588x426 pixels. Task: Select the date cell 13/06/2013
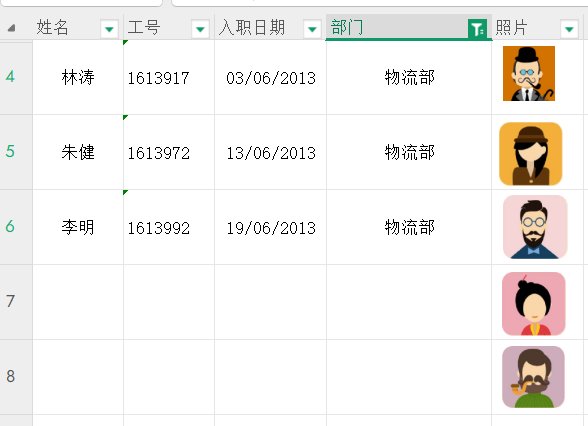[270, 152]
